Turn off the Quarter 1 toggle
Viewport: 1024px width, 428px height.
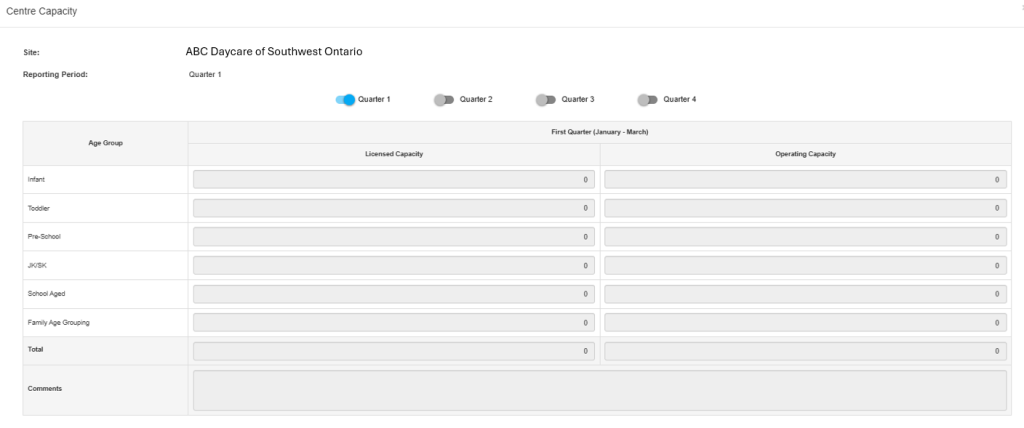tap(345, 100)
